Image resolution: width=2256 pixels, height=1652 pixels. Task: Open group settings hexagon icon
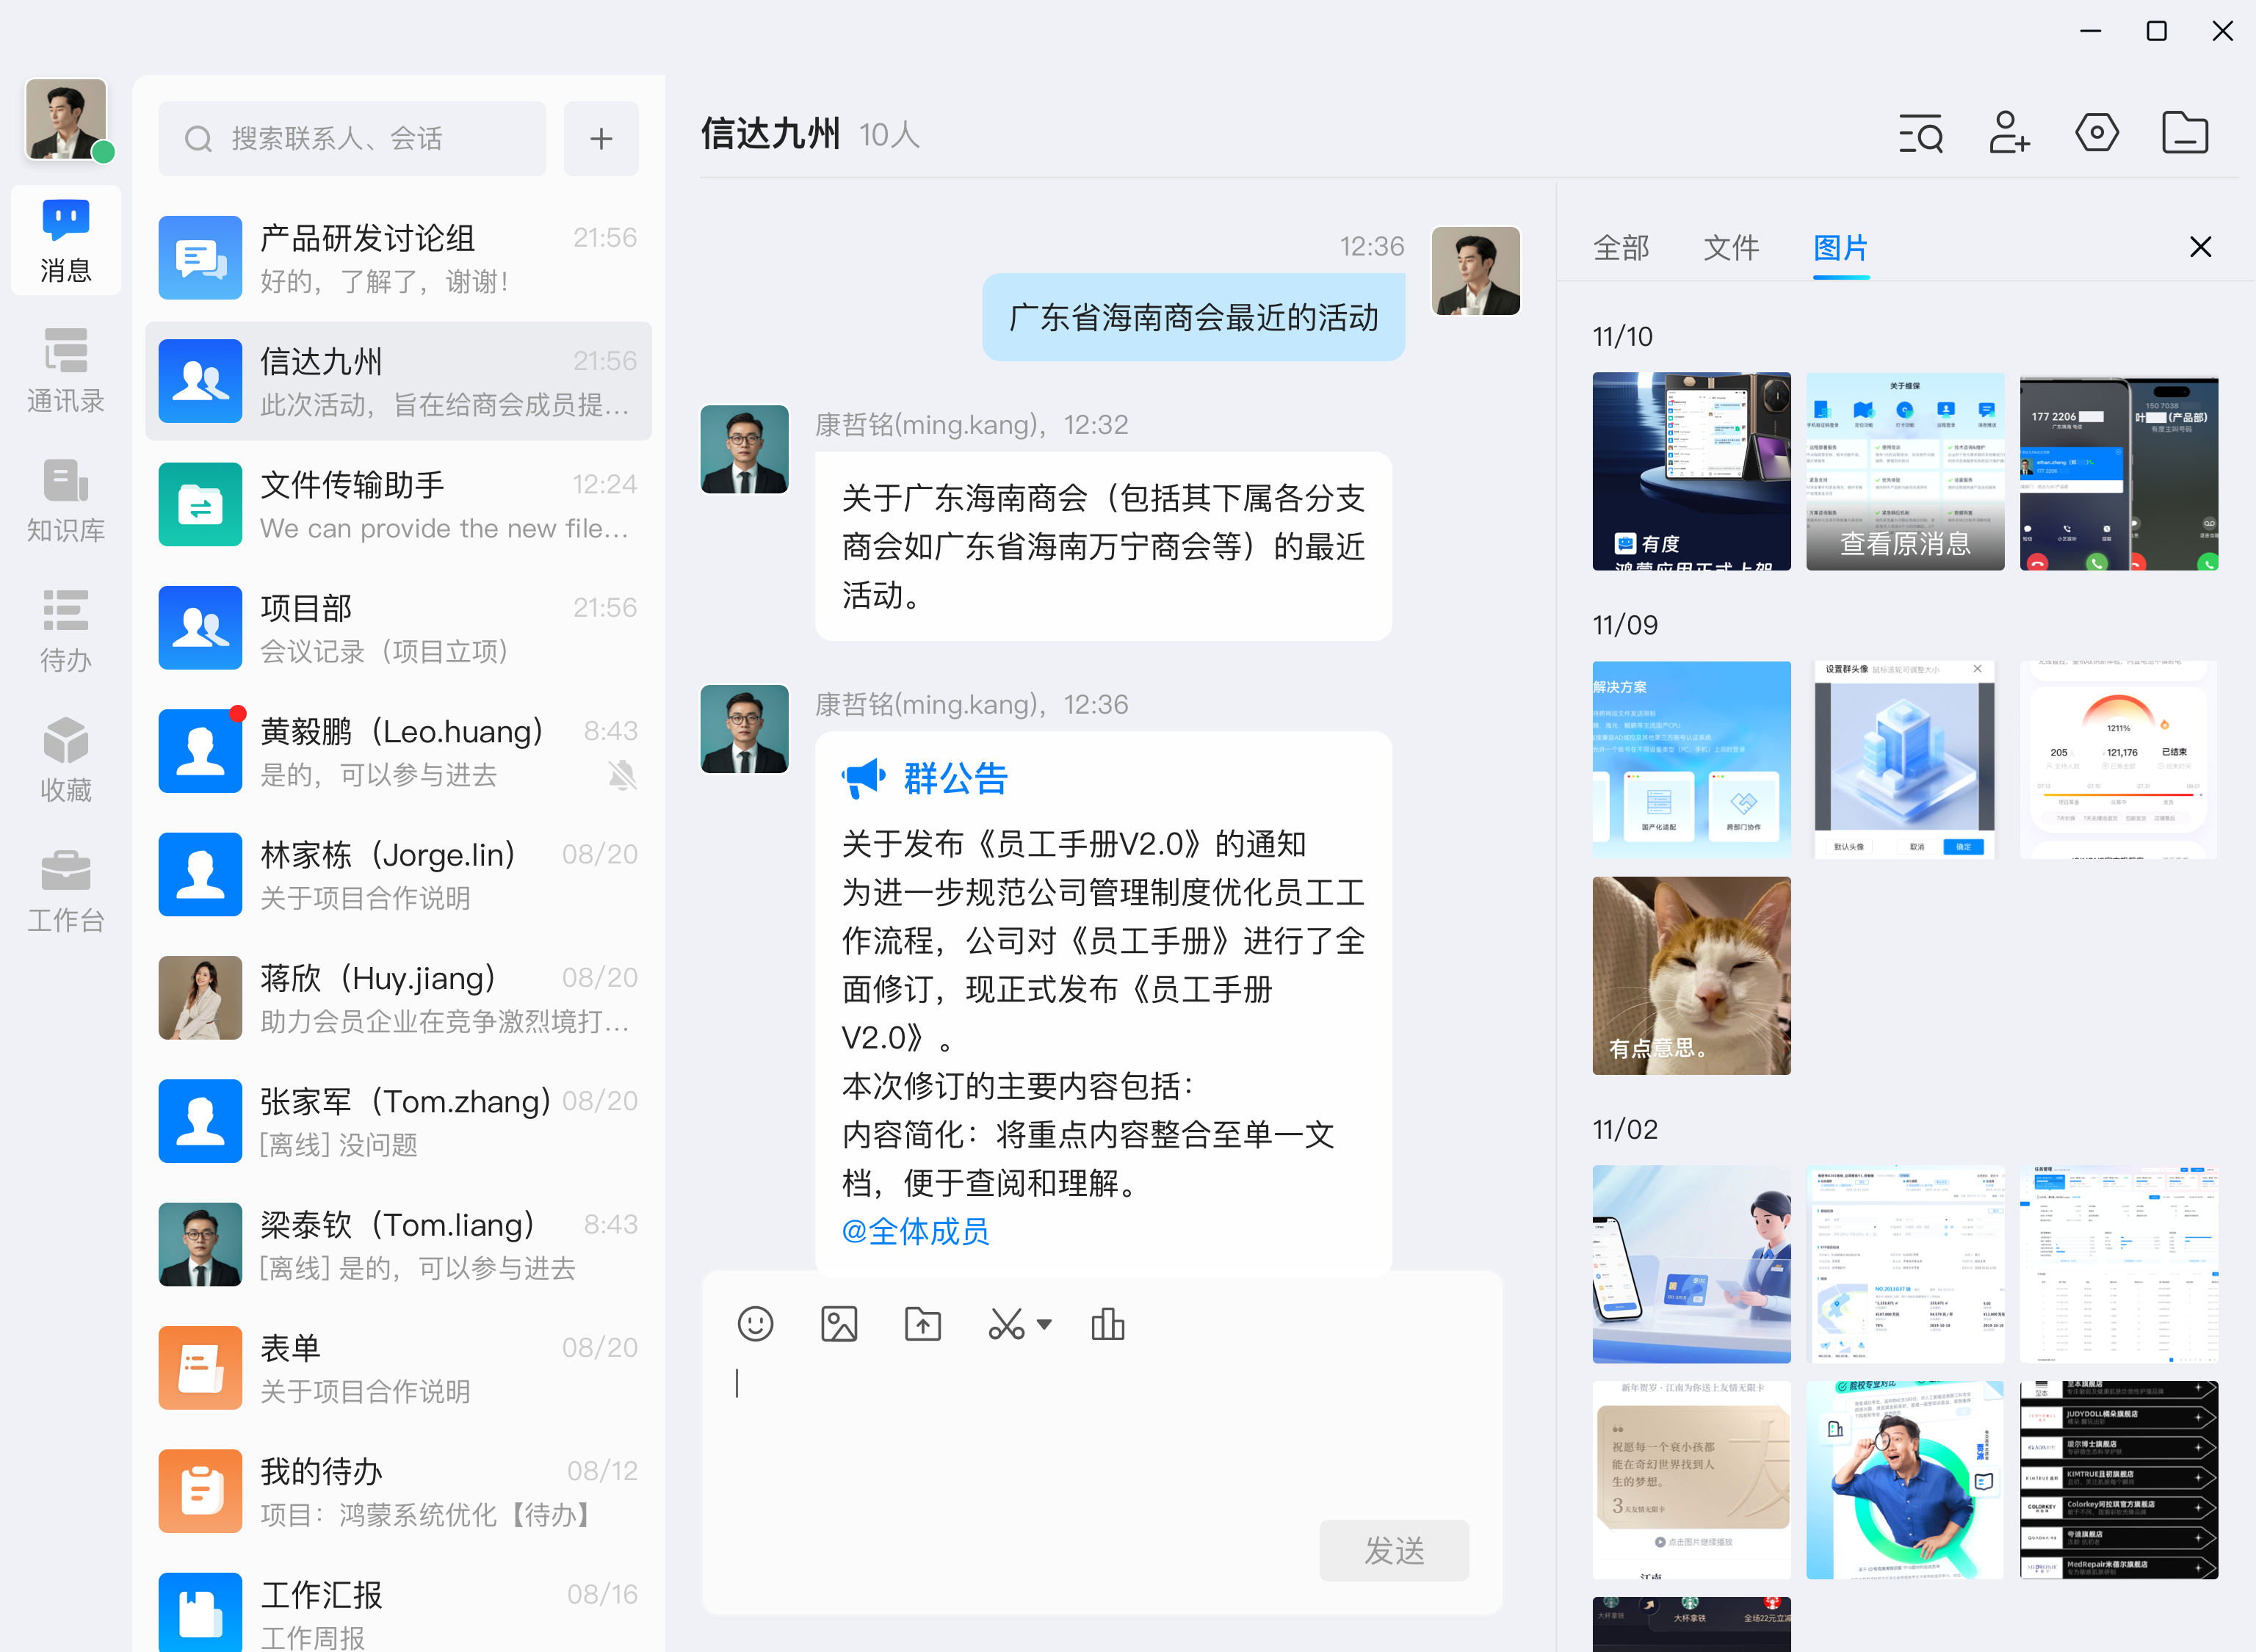[2096, 133]
